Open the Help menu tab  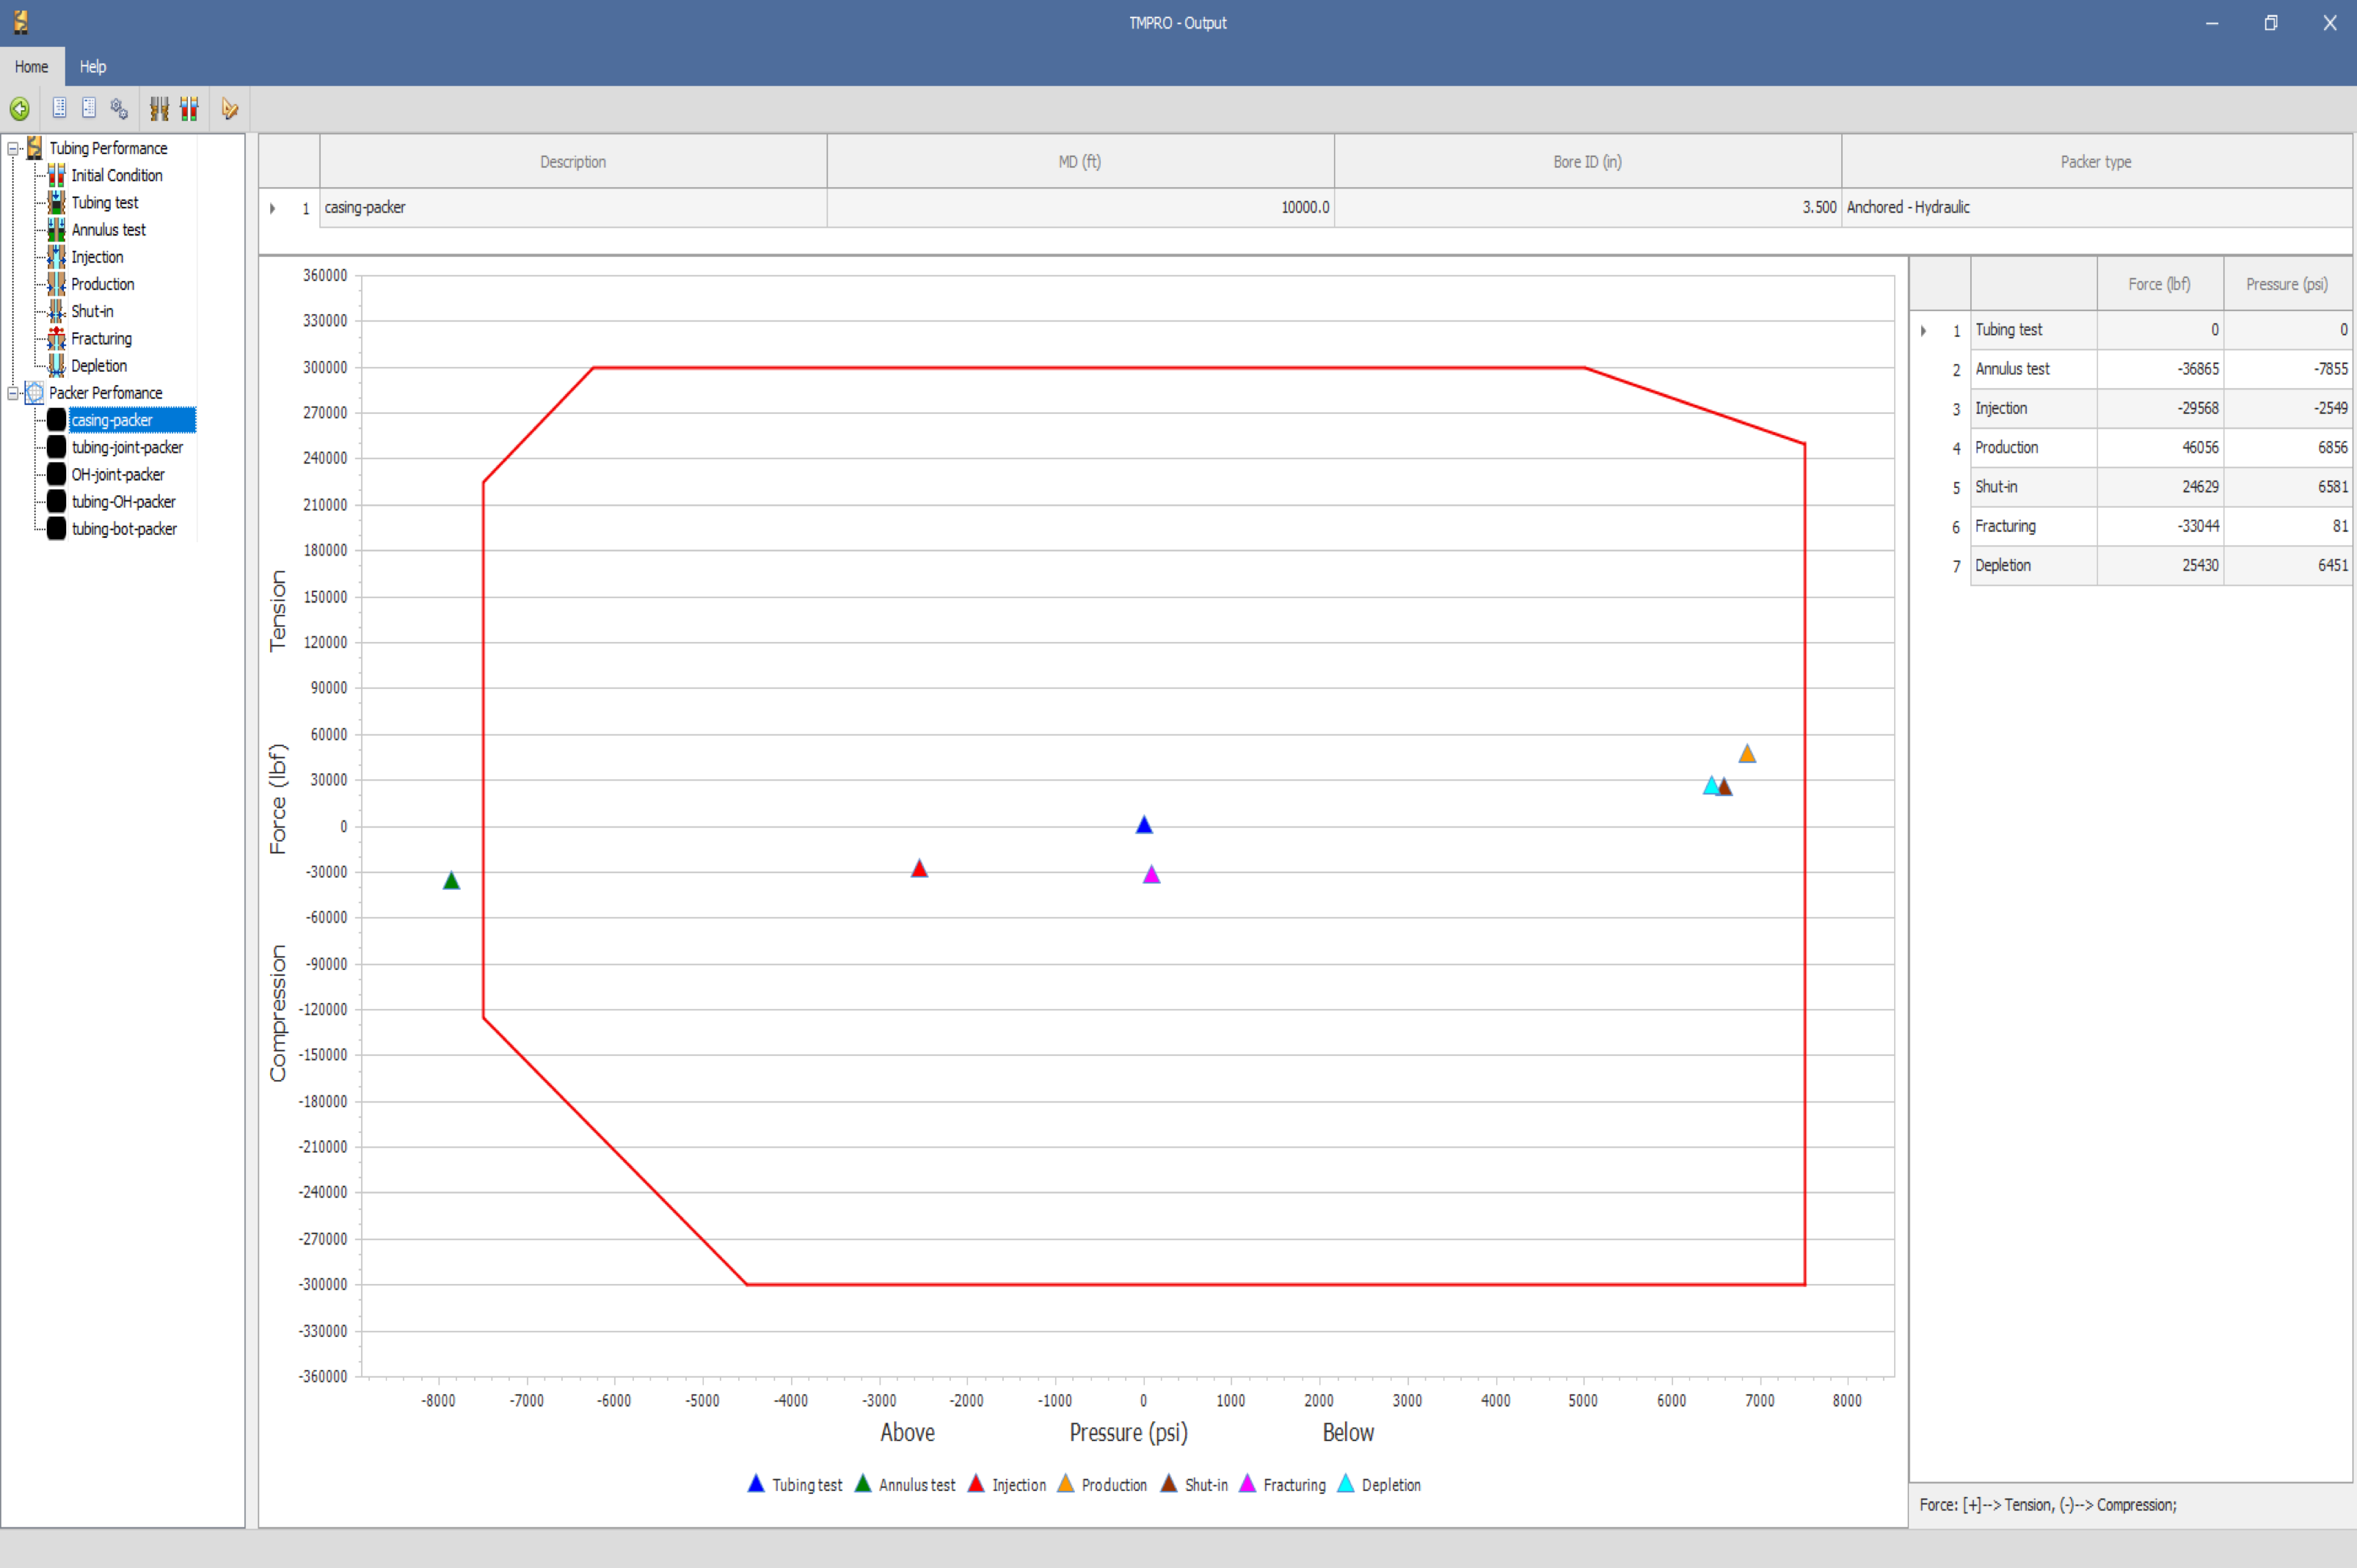(x=92, y=67)
